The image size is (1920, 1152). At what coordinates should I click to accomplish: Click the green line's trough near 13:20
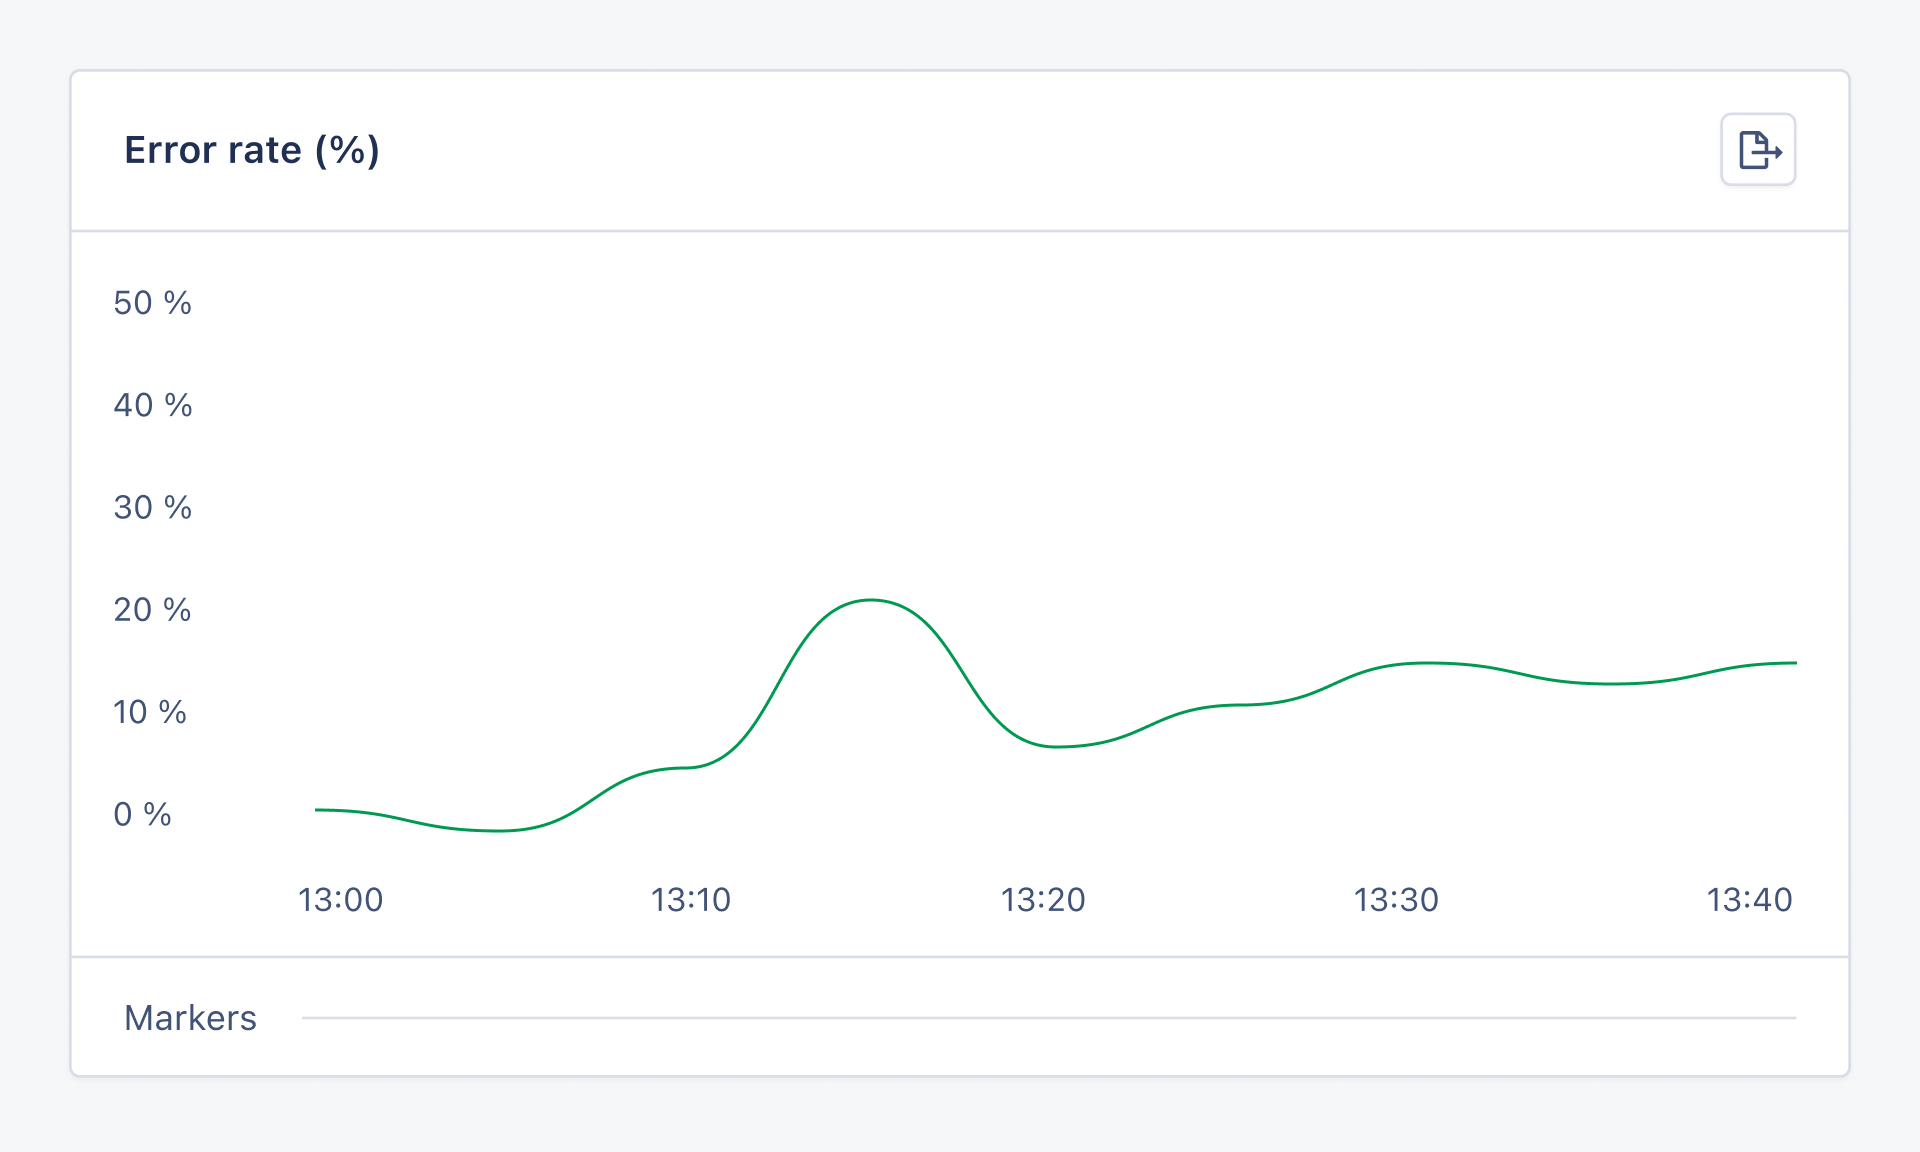(1056, 746)
